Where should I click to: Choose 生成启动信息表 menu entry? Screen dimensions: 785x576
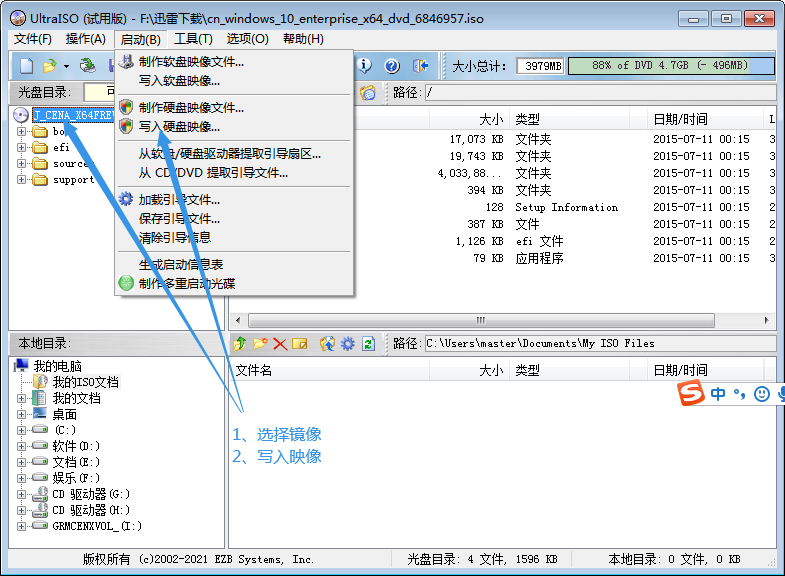click(234, 264)
